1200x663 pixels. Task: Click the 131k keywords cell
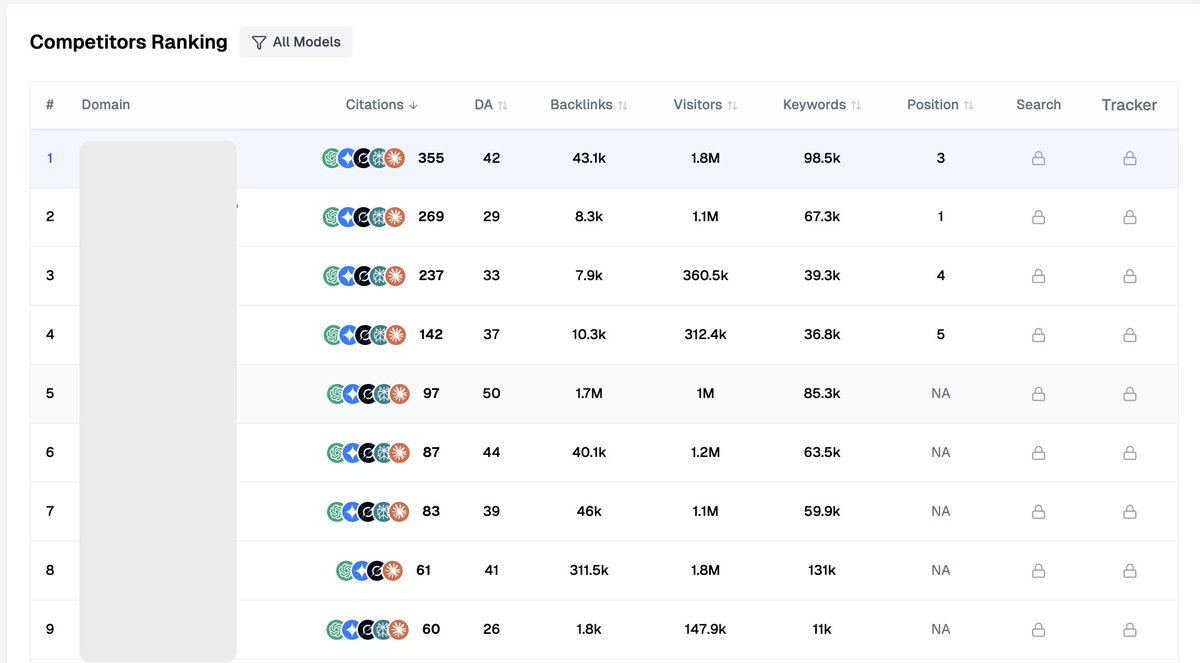coord(822,571)
